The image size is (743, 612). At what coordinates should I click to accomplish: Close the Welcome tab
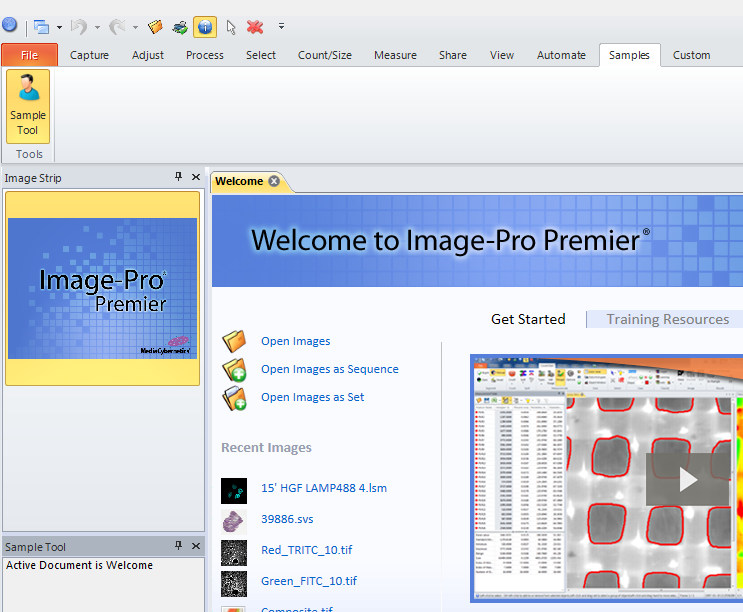(x=274, y=181)
